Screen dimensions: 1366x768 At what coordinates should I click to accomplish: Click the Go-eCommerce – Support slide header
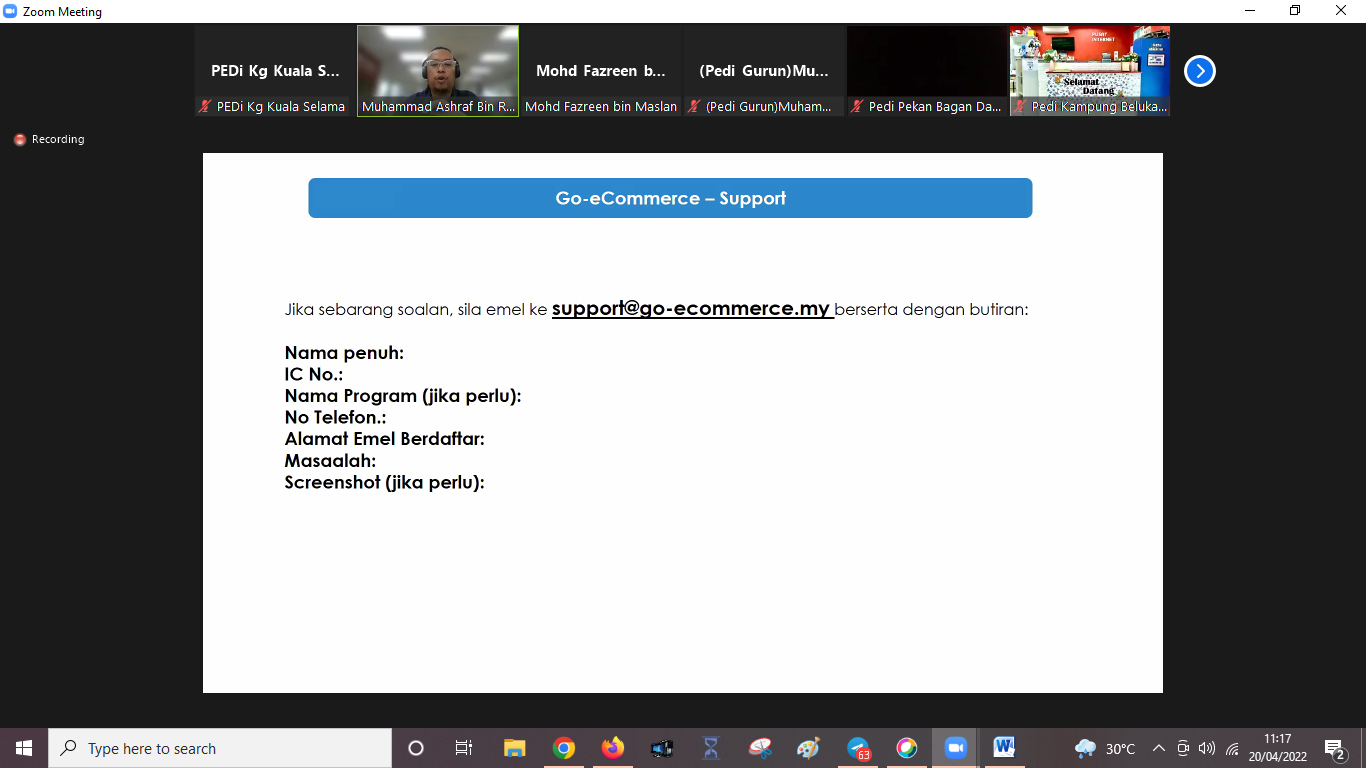pyautogui.click(x=670, y=198)
